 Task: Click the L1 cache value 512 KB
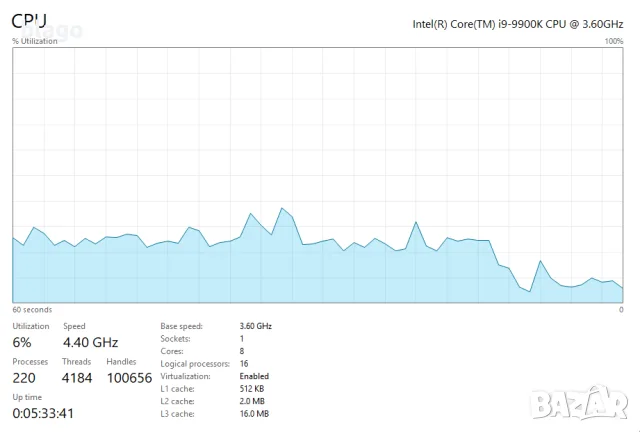point(251,389)
